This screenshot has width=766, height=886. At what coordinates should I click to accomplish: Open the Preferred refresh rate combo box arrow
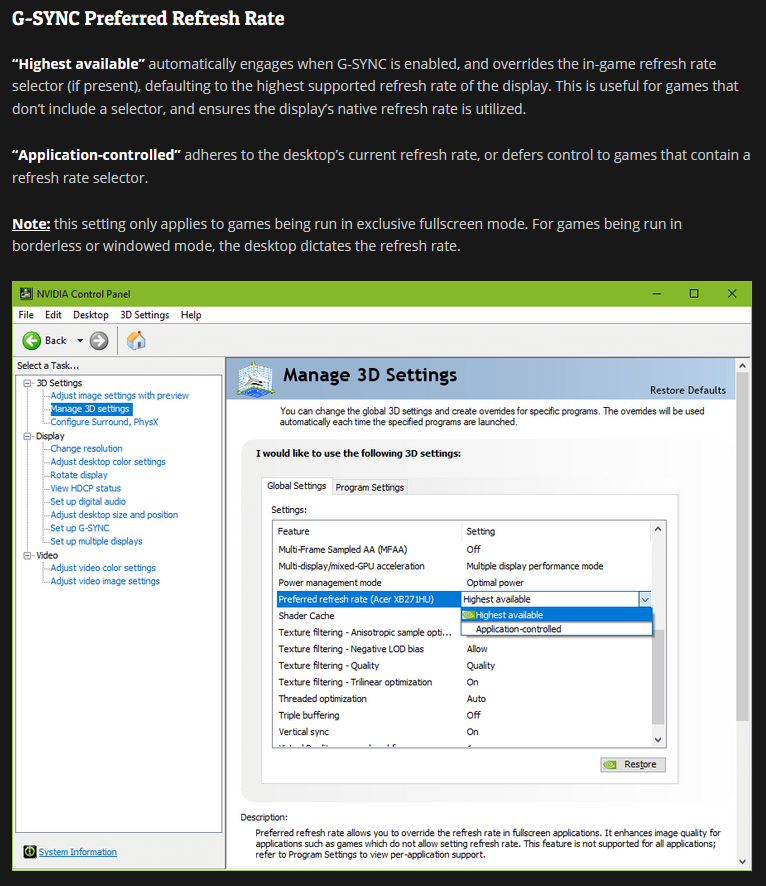coord(645,599)
